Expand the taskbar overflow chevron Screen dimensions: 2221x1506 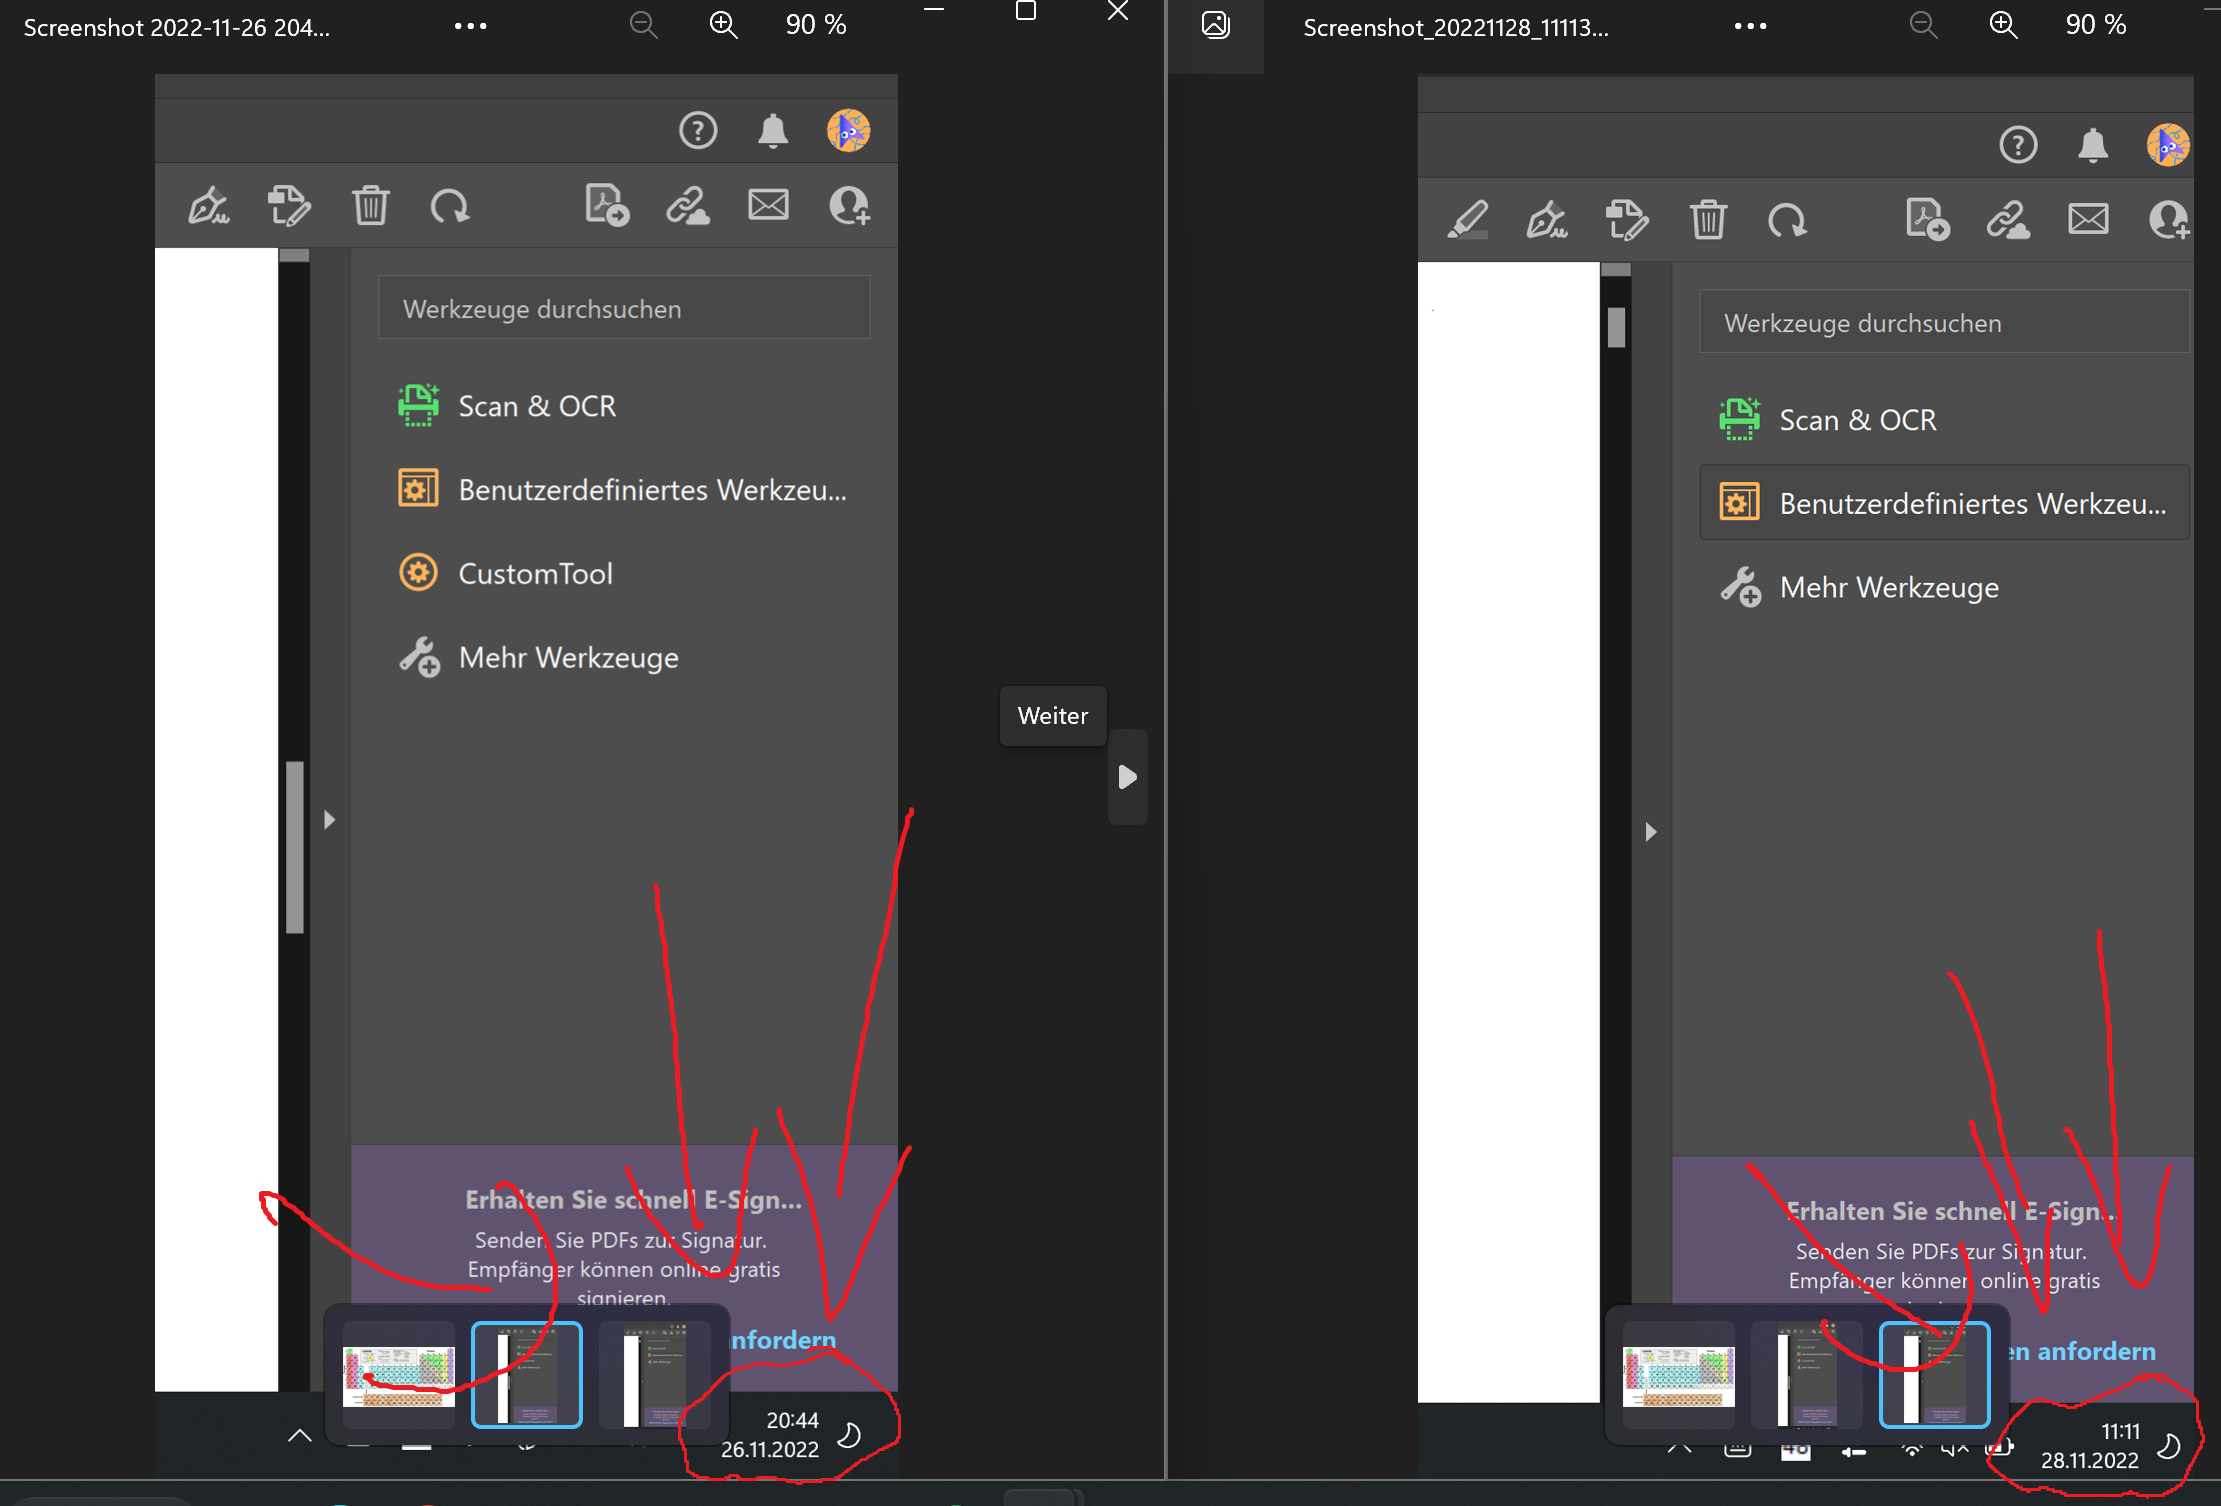click(299, 1435)
